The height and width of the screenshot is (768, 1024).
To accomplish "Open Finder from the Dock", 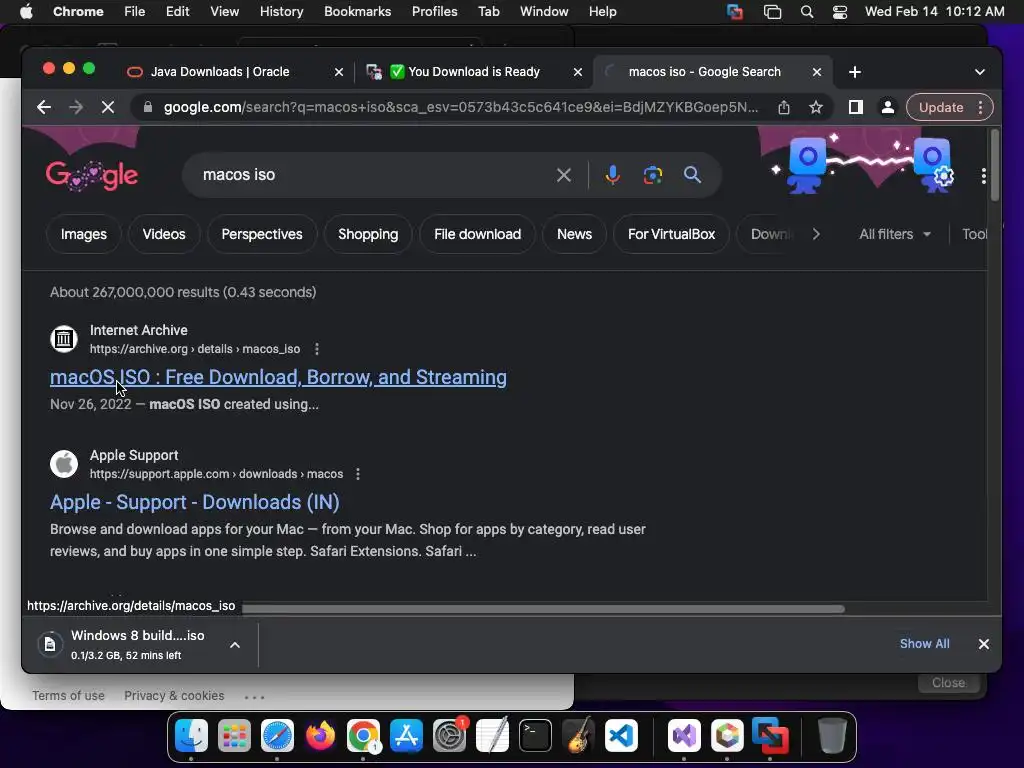I will [191, 736].
